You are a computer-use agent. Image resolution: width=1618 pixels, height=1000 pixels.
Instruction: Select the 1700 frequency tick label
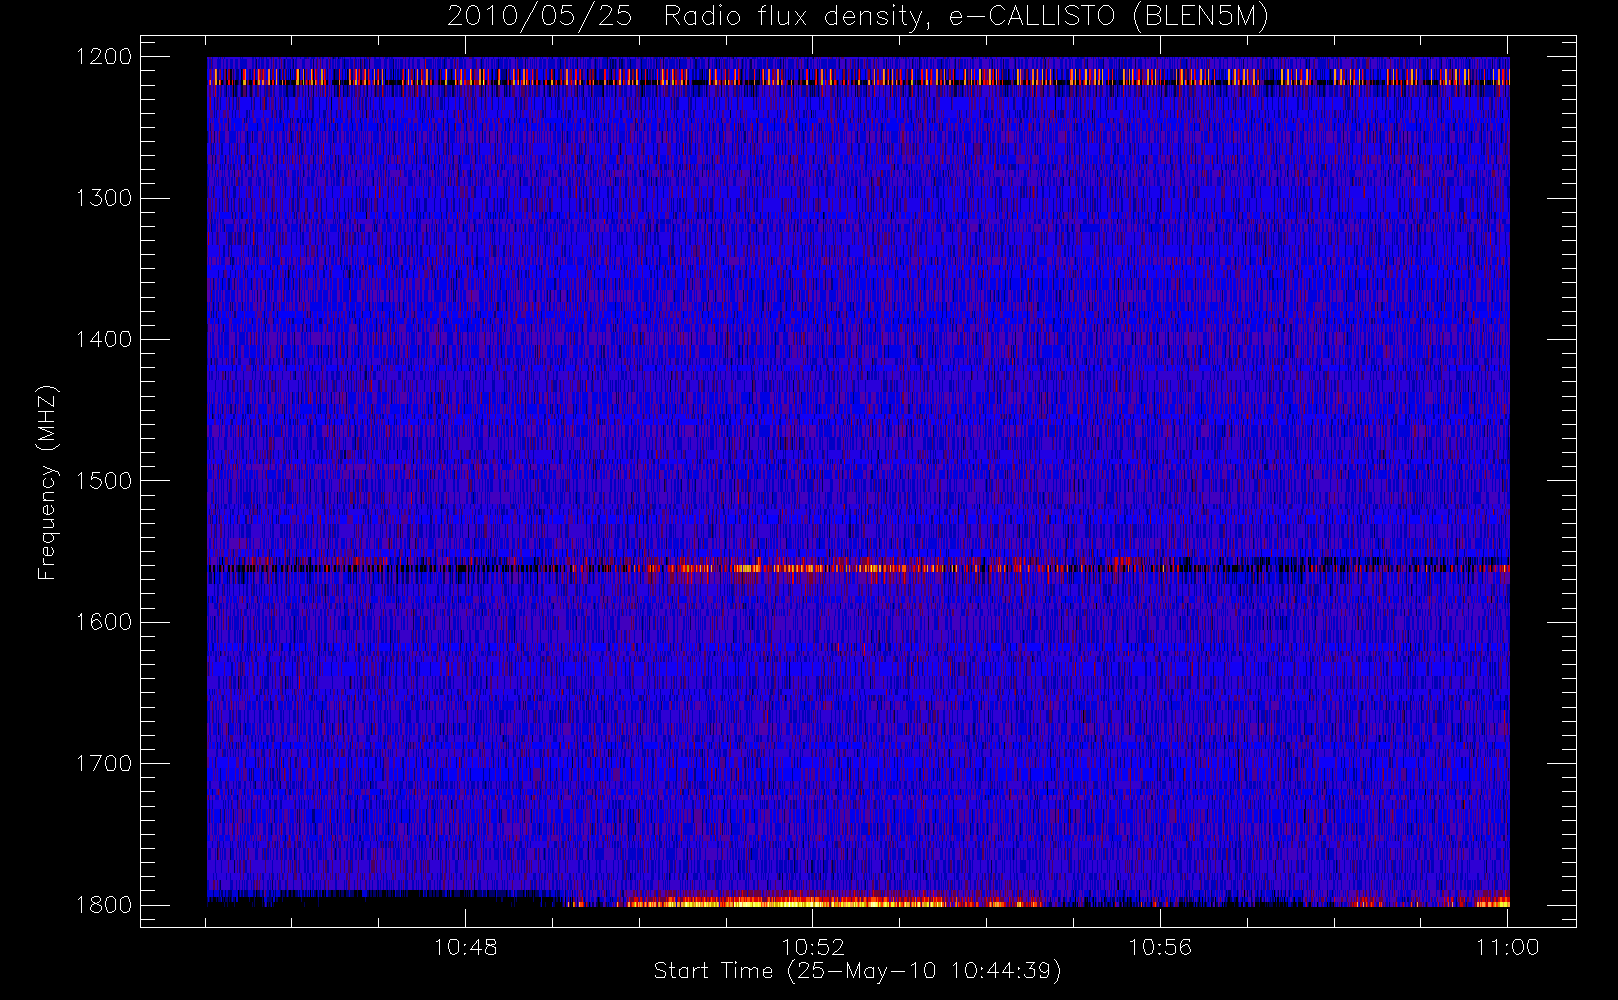click(104, 763)
